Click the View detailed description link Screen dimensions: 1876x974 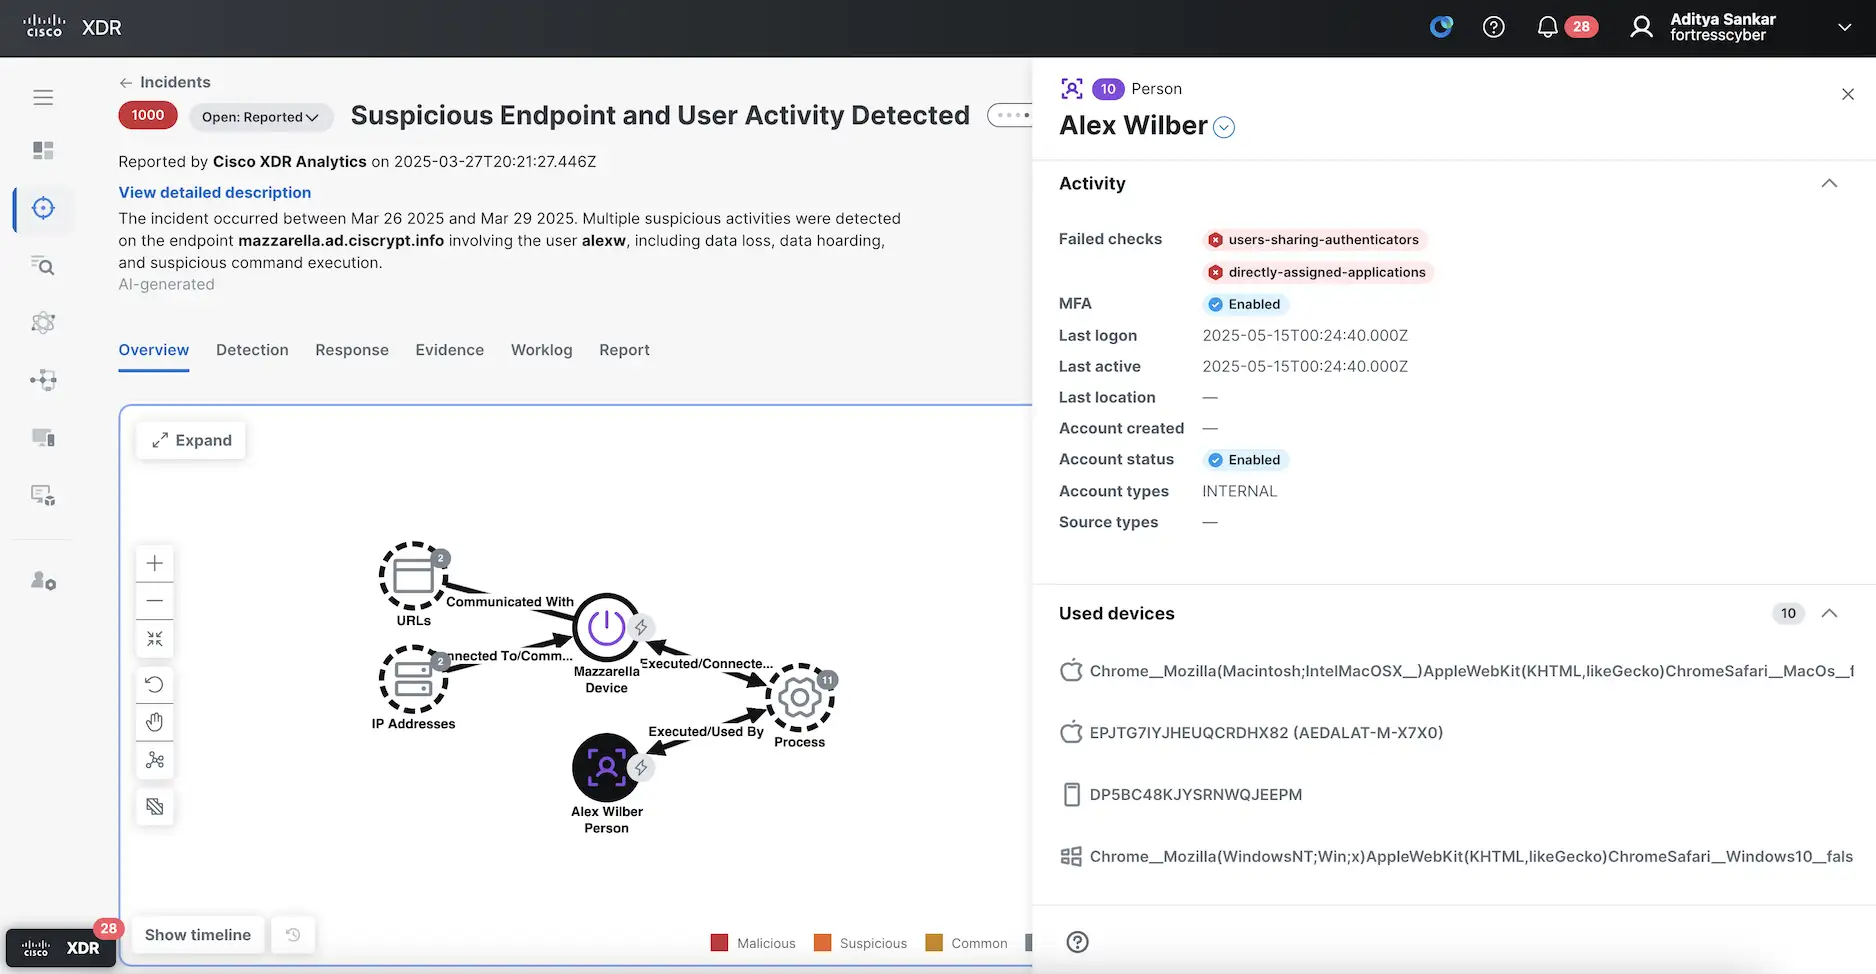click(x=214, y=192)
